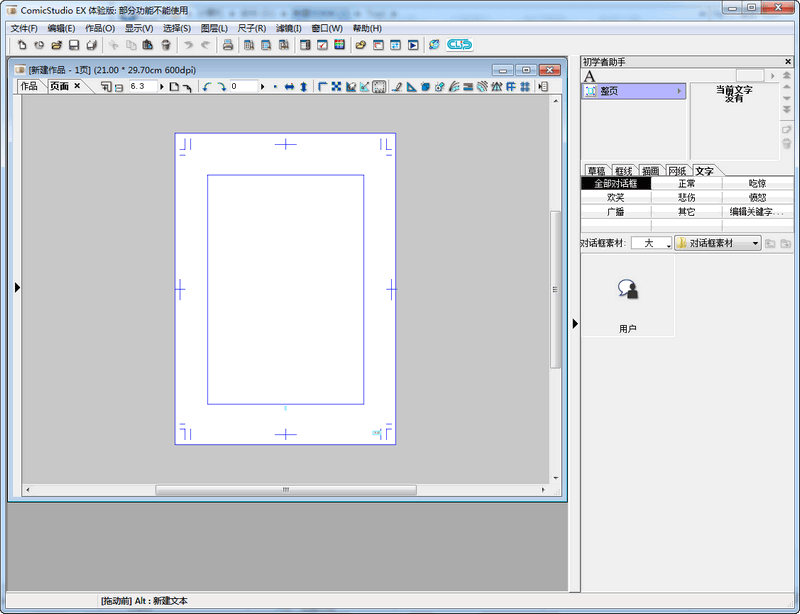Open the 网纸 tab in the beginner assistant
Screen dimensions: 800x614
click(676, 169)
